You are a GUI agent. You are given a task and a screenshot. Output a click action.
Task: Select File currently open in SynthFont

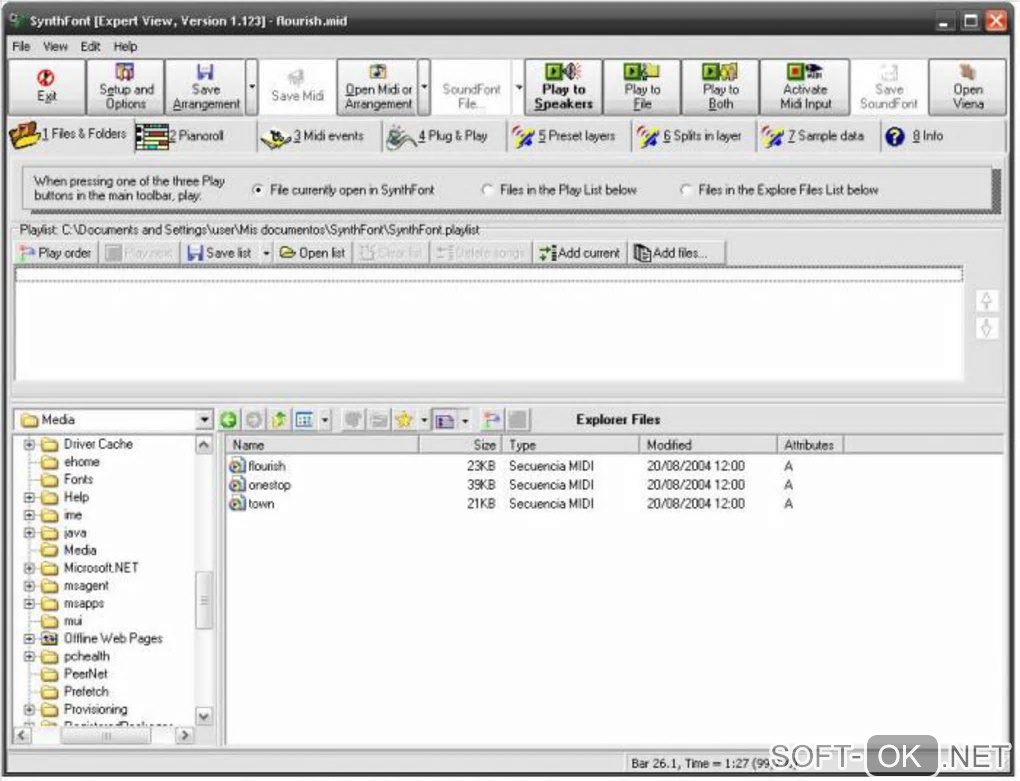point(258,190)
